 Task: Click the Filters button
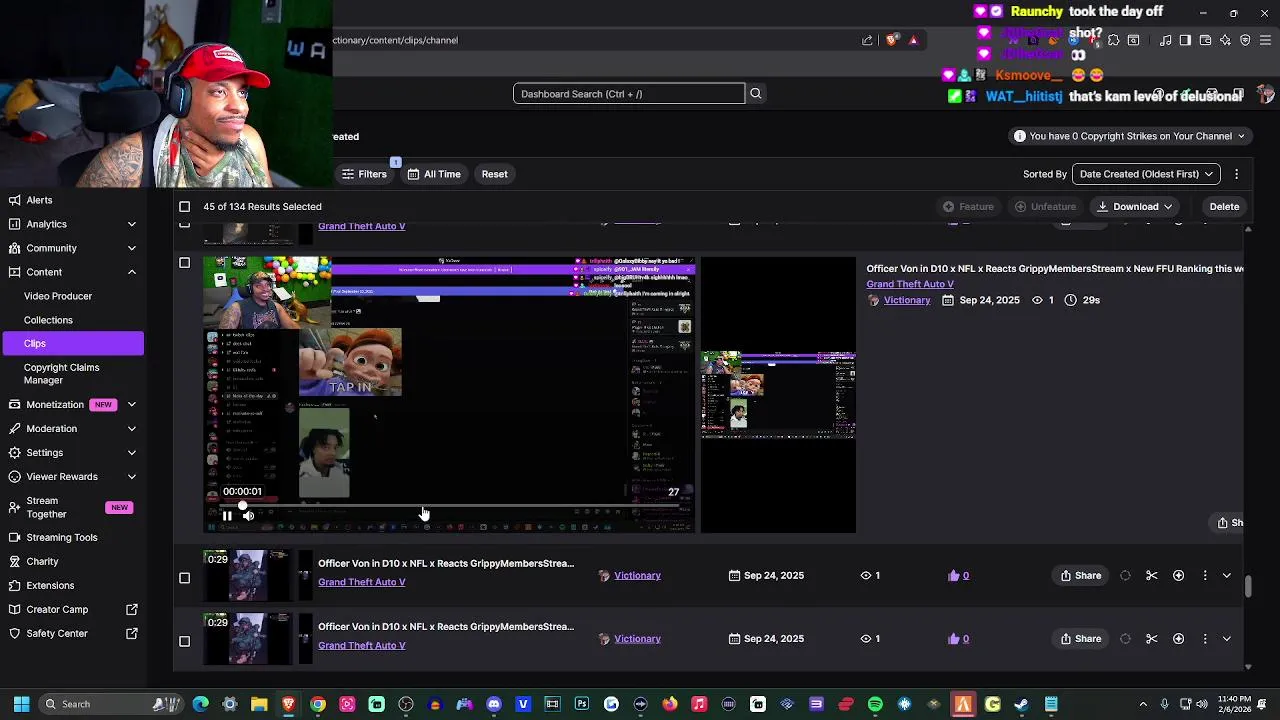(364, 174)
